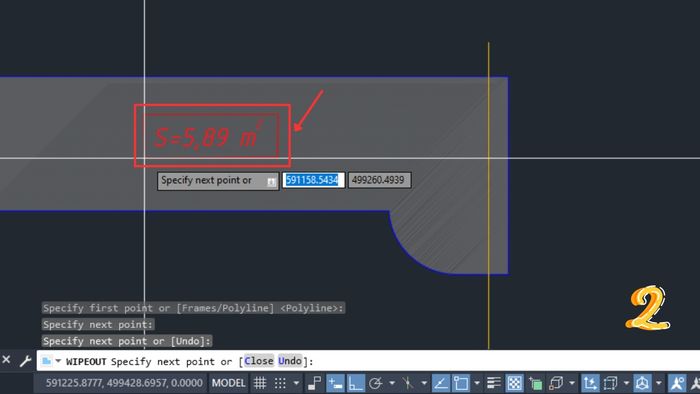The width and height of the screenshot is (700, 394).
Task: Open Object Snap settings dropdown arrow
Action: point(477,383)
